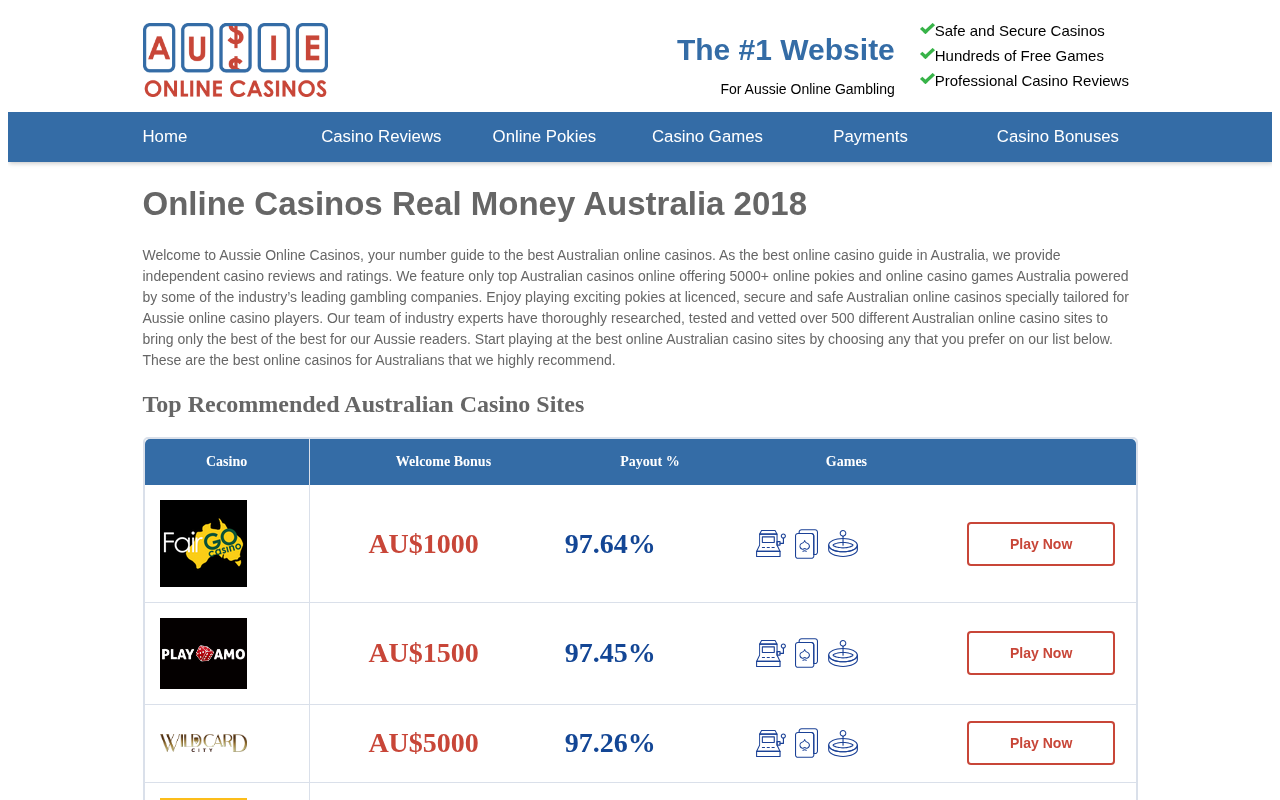The image size is (1280, 800).
Task: Open the Fair Go casino logo thumbnail
Action: pyautogui.click(x=203, y=543)
